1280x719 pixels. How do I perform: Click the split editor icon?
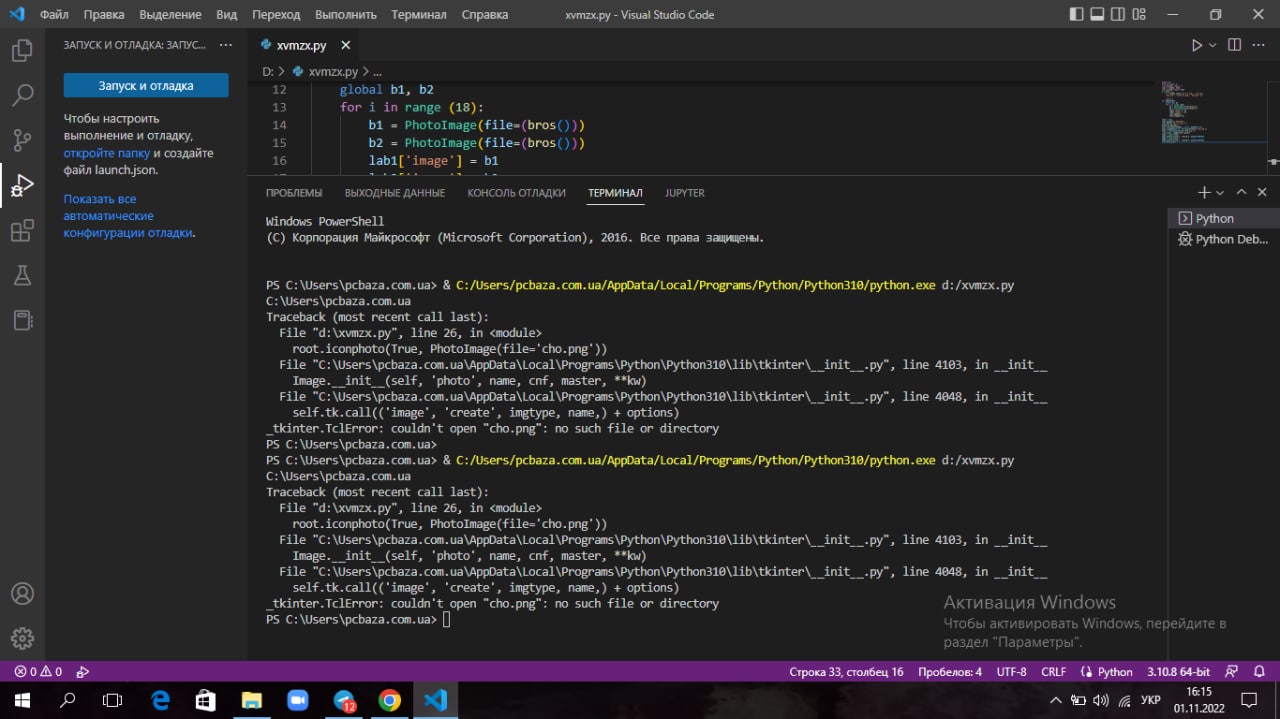point(1234,45)
